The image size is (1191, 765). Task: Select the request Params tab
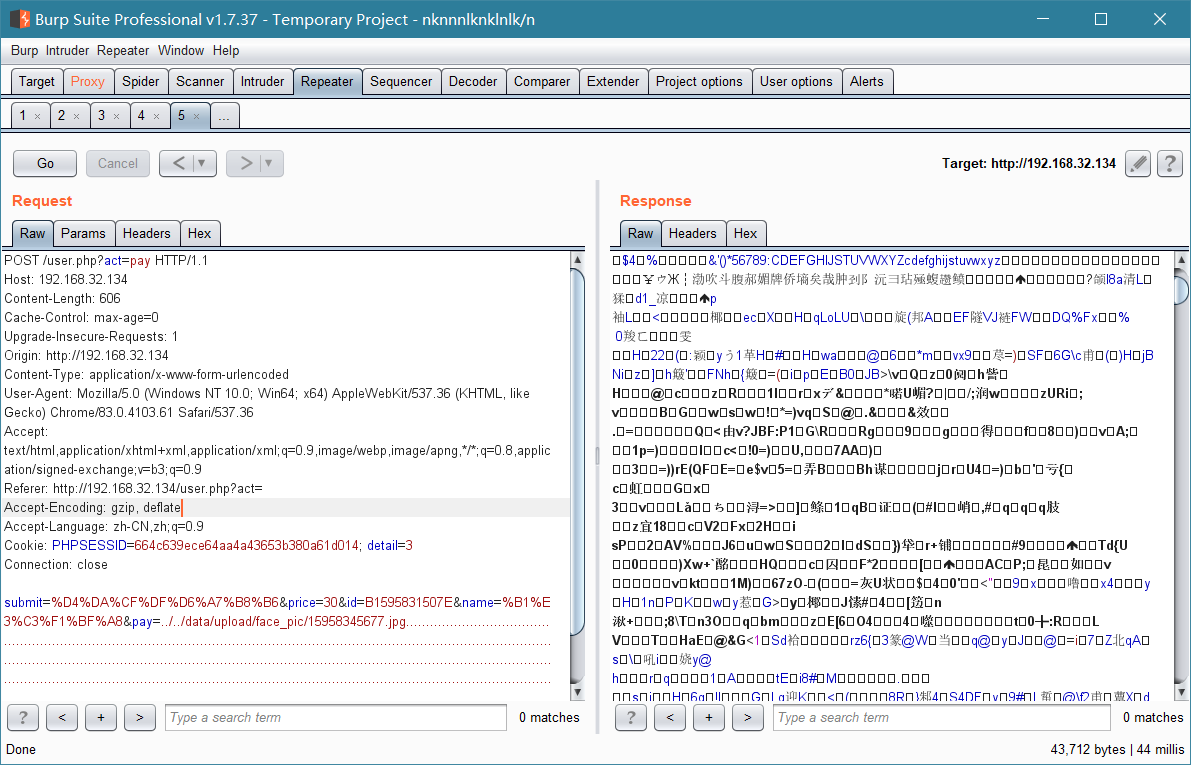pyautogui.click(x=83, y=233)
